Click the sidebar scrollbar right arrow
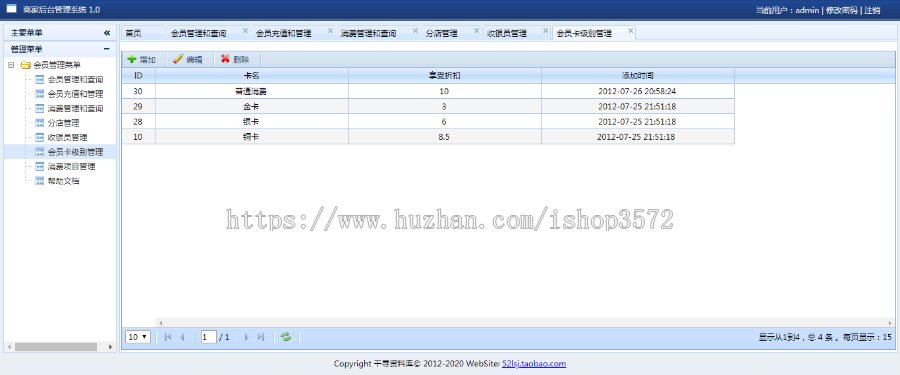Screen dimensions: 900x375 click(x=110, y=347)
